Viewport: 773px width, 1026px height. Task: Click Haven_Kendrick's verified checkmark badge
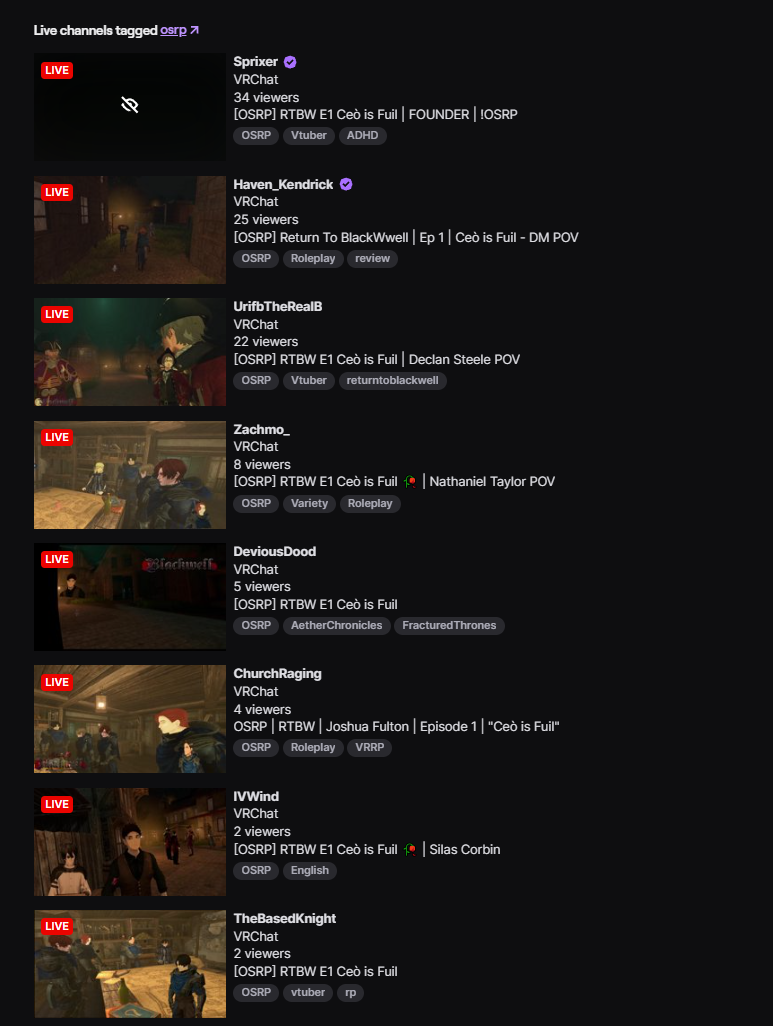[346, 185]
